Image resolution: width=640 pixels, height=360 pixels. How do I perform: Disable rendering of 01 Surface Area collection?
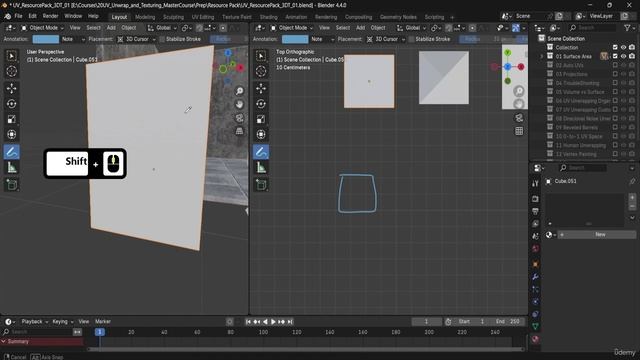coord(632,56)
